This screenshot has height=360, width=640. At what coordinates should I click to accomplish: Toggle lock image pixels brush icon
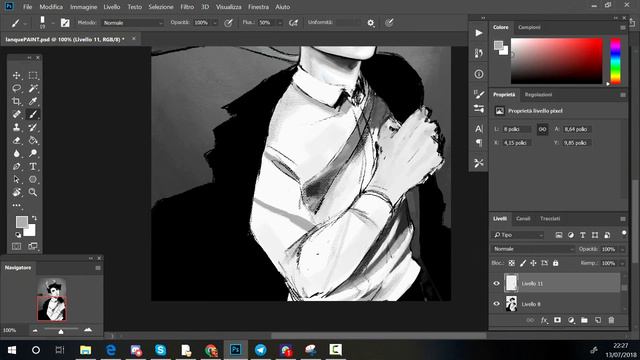coord(523,263)
